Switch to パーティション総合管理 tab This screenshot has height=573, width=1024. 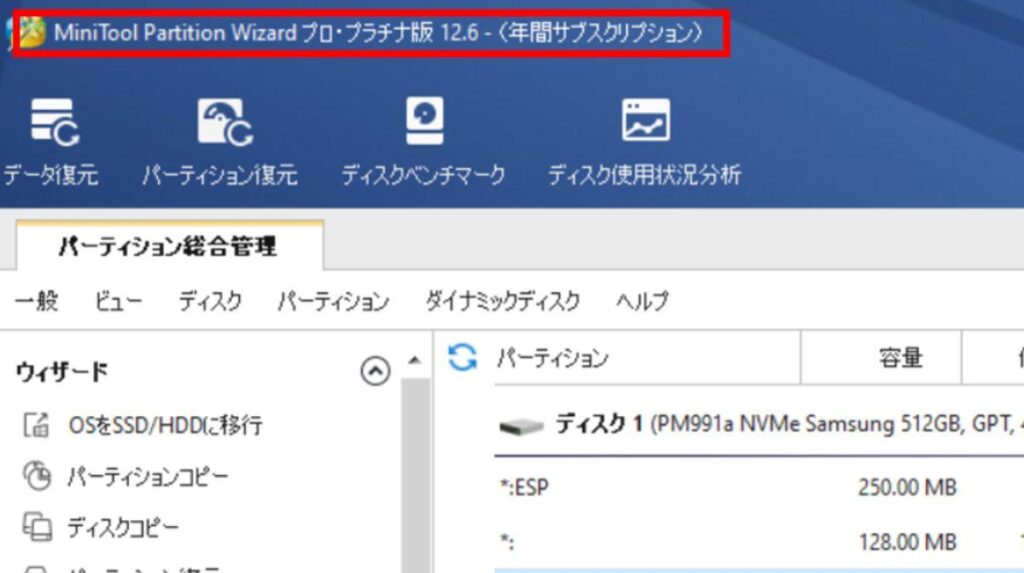click(169, 246)
